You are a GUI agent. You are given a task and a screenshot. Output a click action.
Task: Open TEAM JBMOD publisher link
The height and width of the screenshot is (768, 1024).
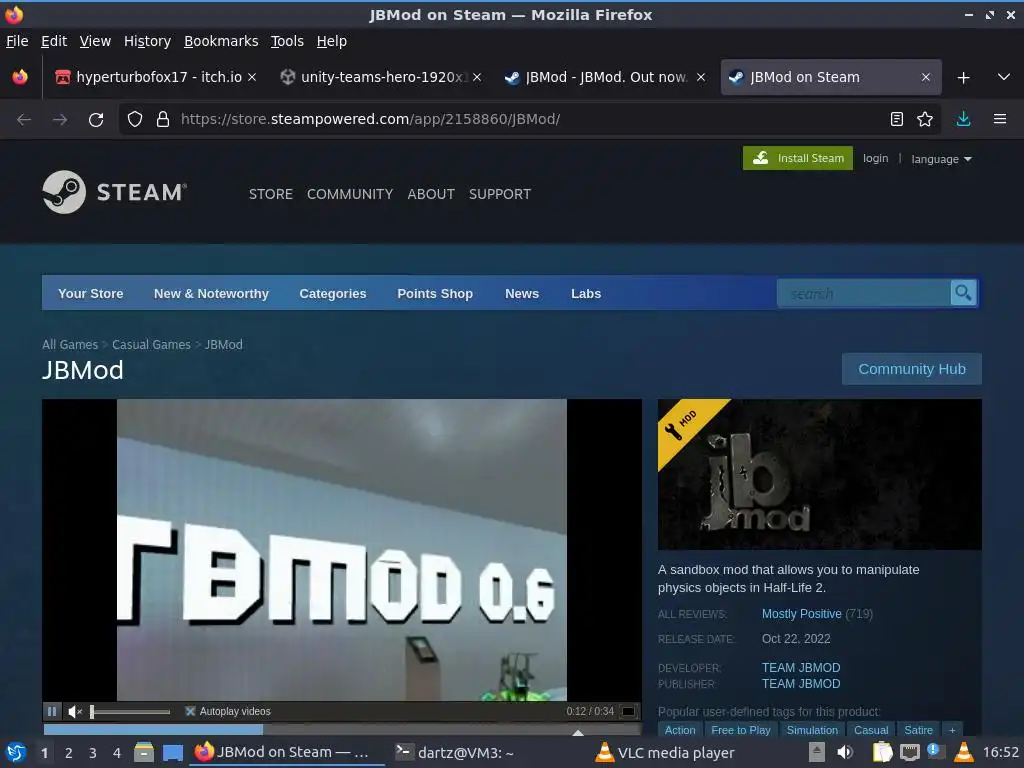[801, 684]
